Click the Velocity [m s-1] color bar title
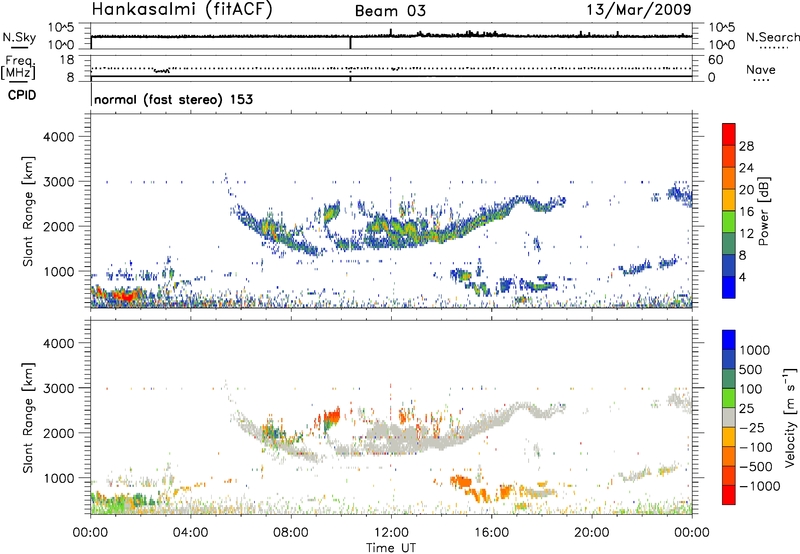 (x=790, y=417)
